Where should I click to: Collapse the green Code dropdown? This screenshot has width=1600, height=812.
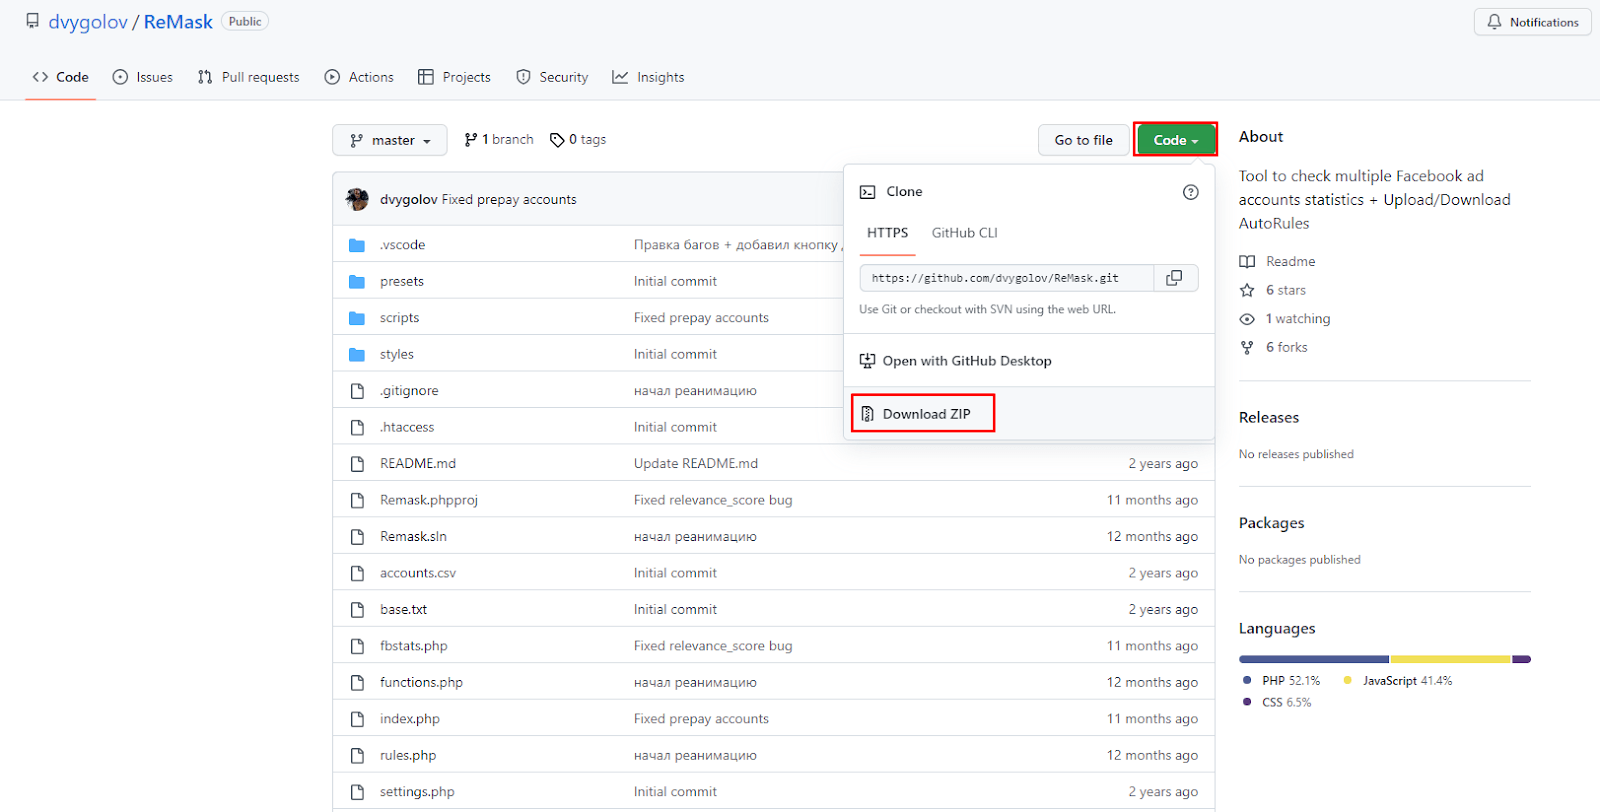(1176, 140)
